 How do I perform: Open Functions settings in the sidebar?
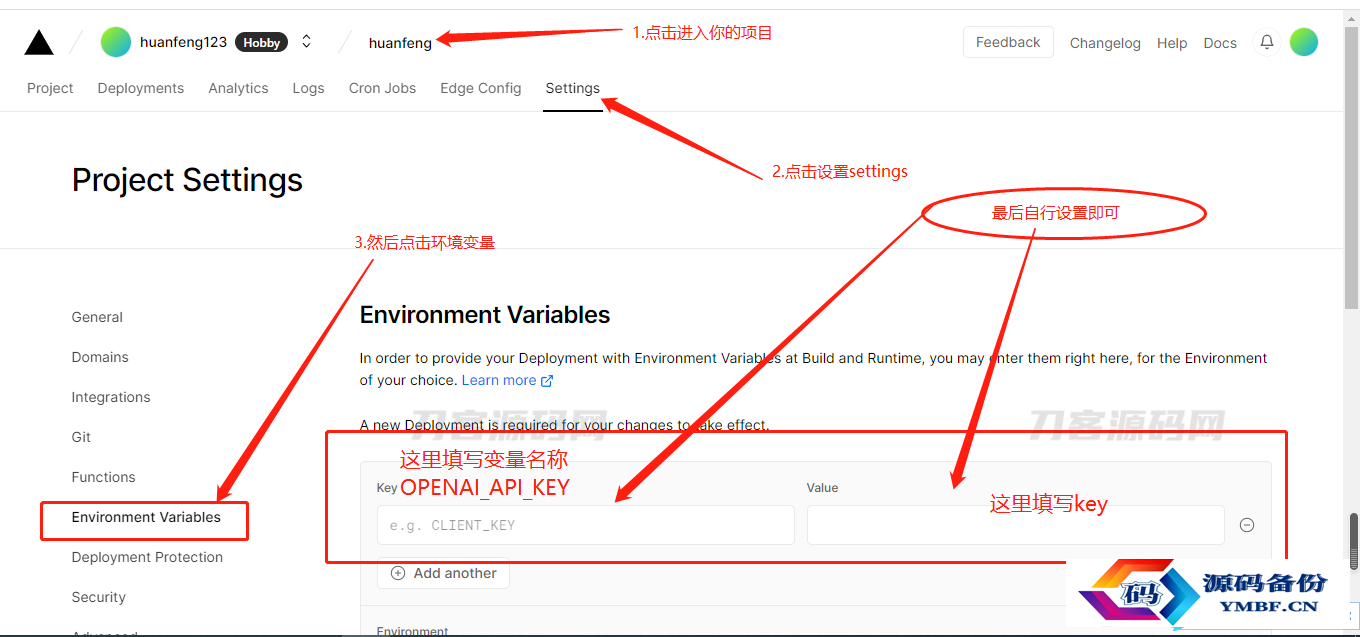click(x=103, y=477)
